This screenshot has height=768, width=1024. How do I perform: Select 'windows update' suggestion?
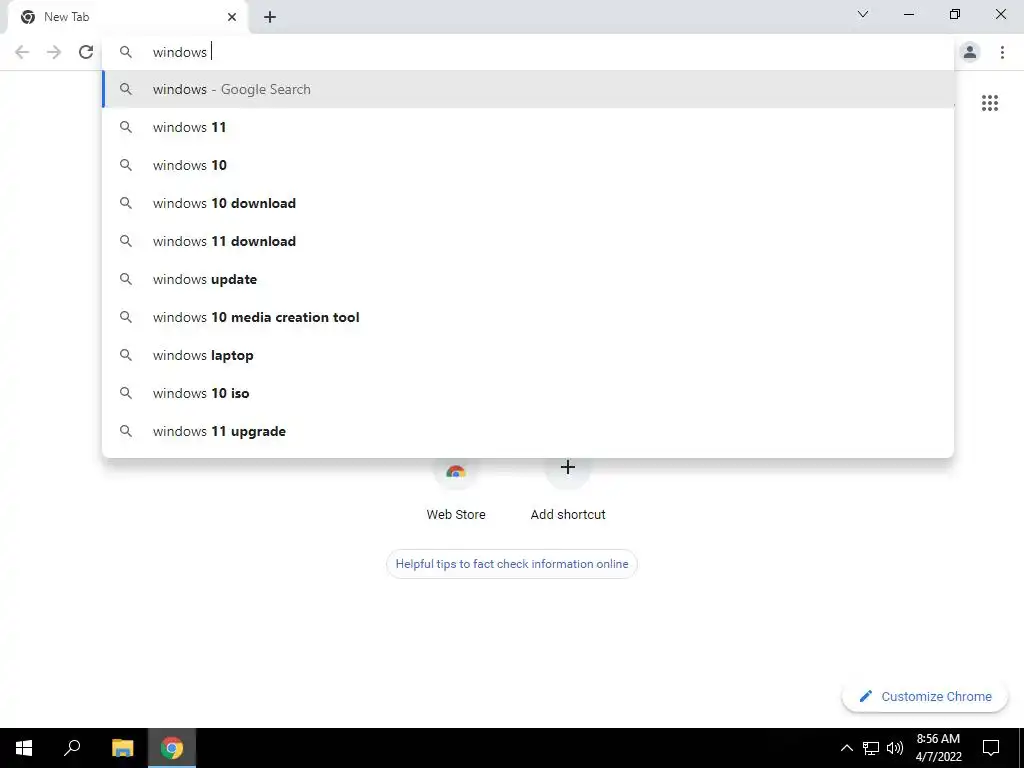(x=528, y=279)
